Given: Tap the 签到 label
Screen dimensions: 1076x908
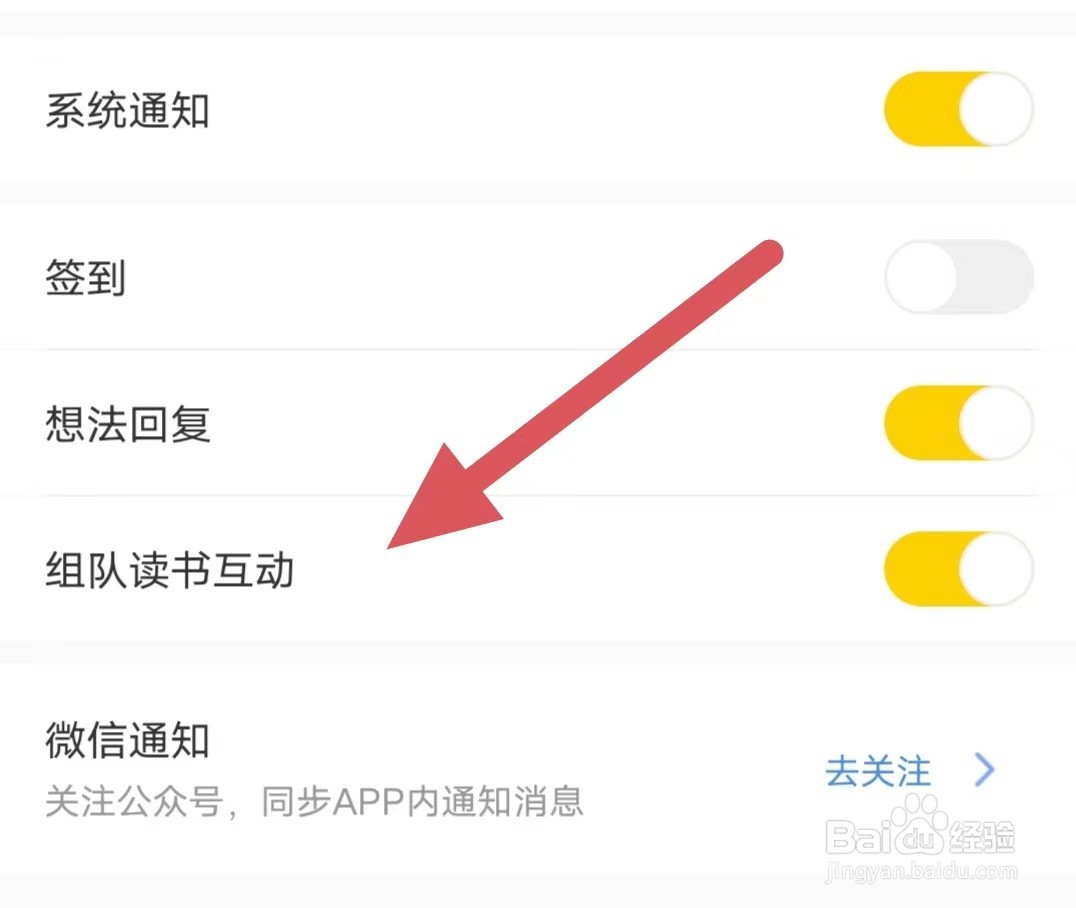Looking at the screenshot, I should 86,278.
